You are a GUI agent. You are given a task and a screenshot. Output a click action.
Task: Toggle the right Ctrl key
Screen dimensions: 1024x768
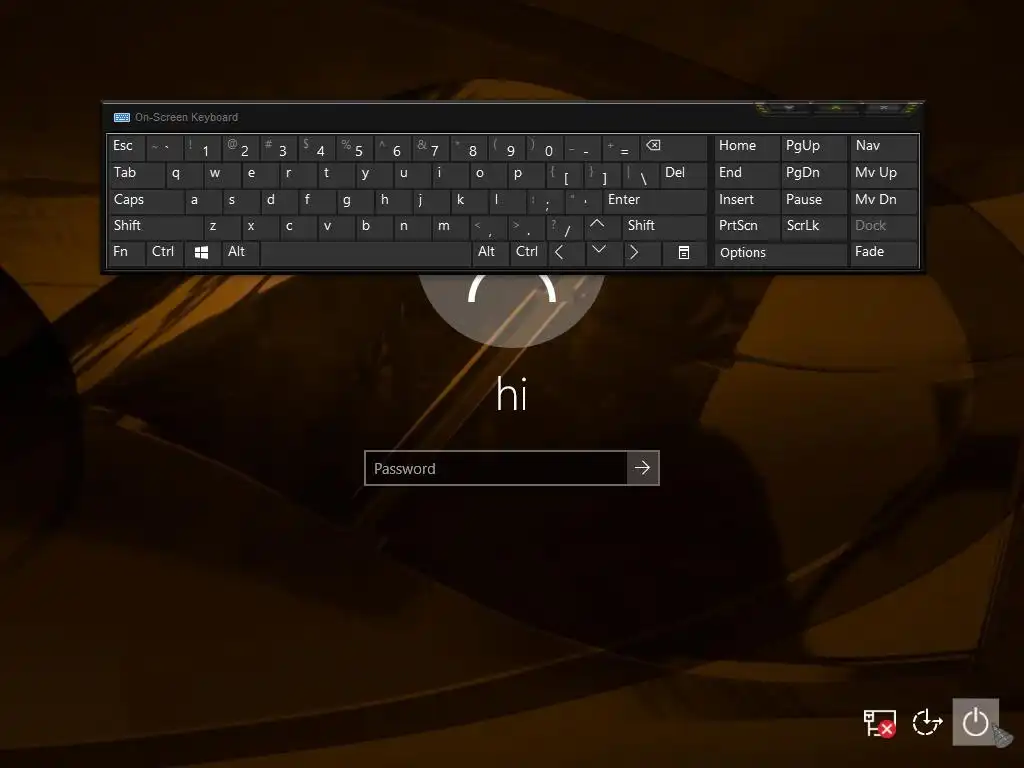point(528,252)
